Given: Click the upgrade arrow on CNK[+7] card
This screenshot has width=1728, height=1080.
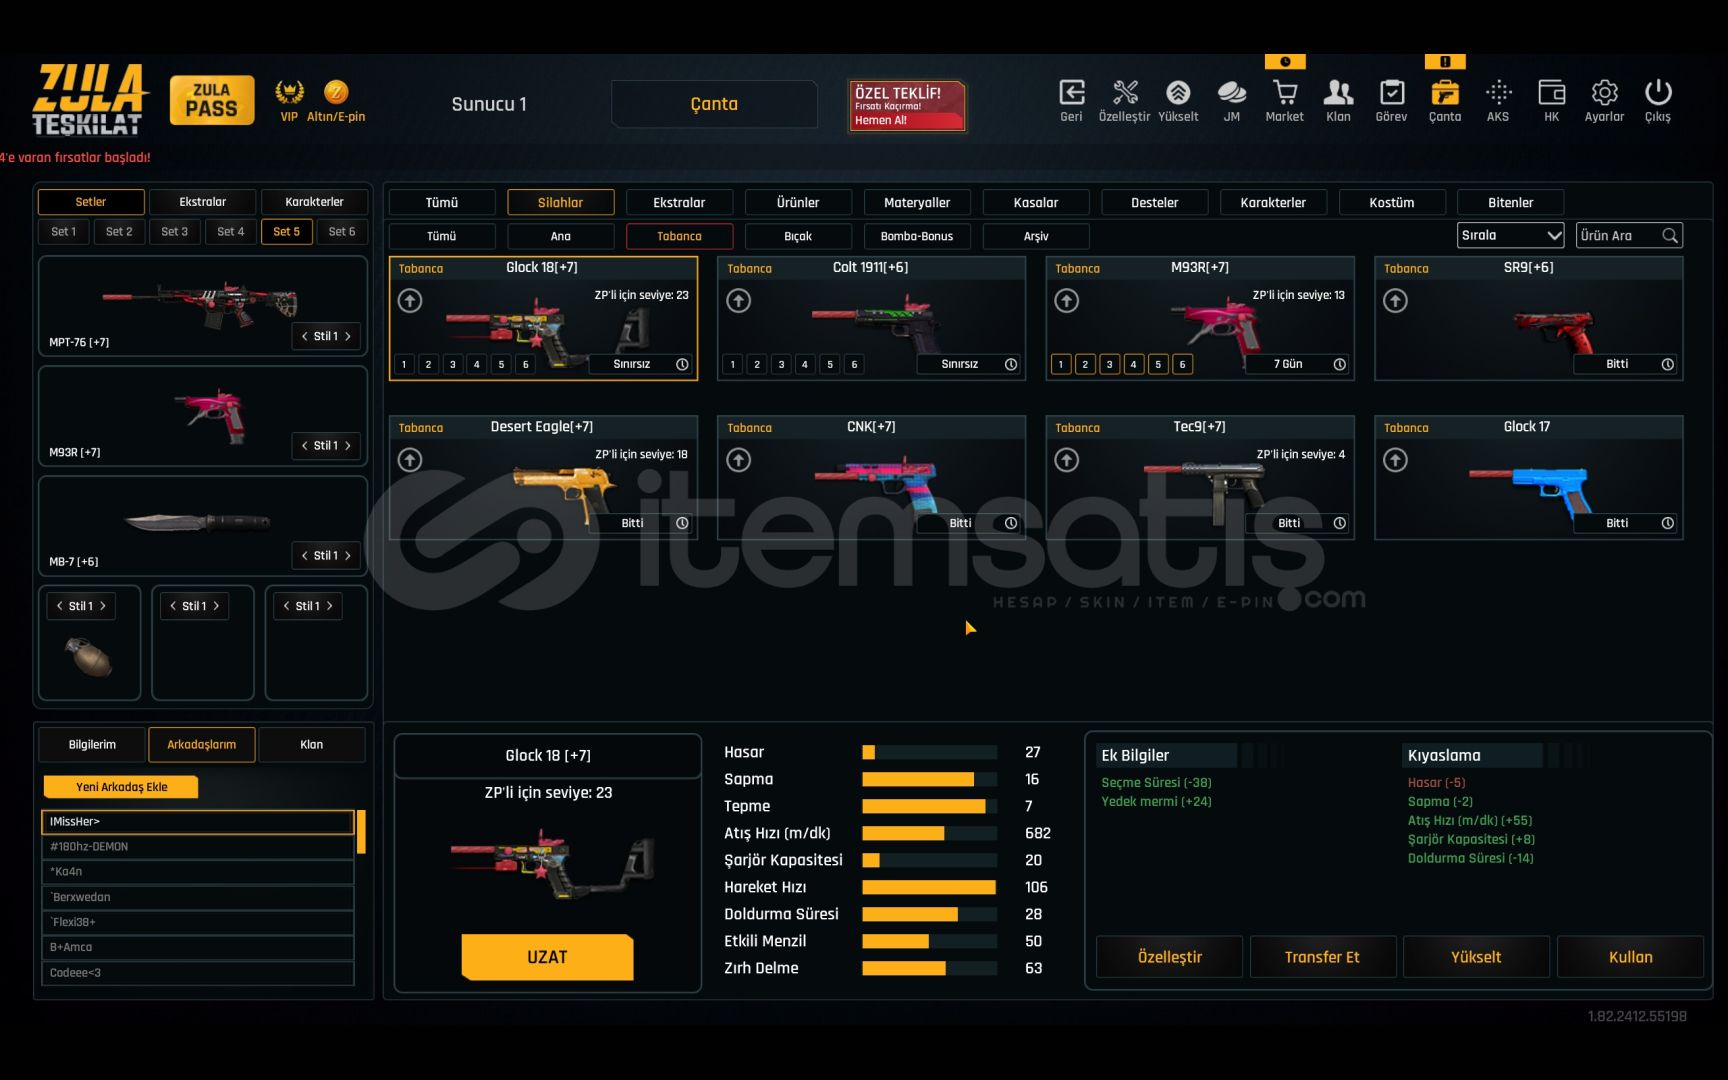Looking at the screenshot, I should pos(739,460).
